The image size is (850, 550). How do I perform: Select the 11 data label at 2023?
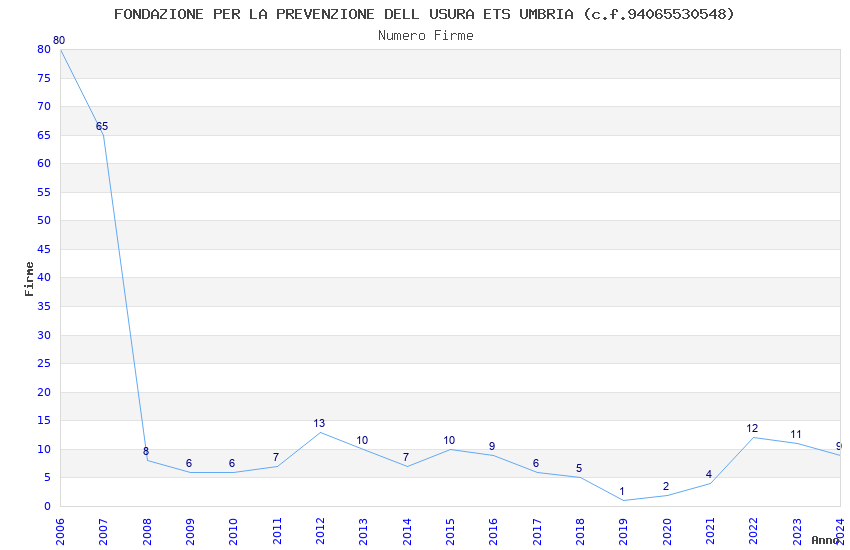coord(795,434)
